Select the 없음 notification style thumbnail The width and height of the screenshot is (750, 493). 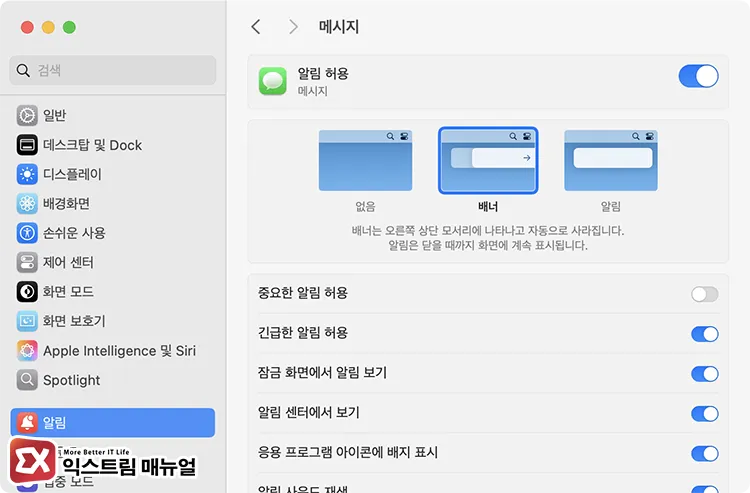coord(365,160)
